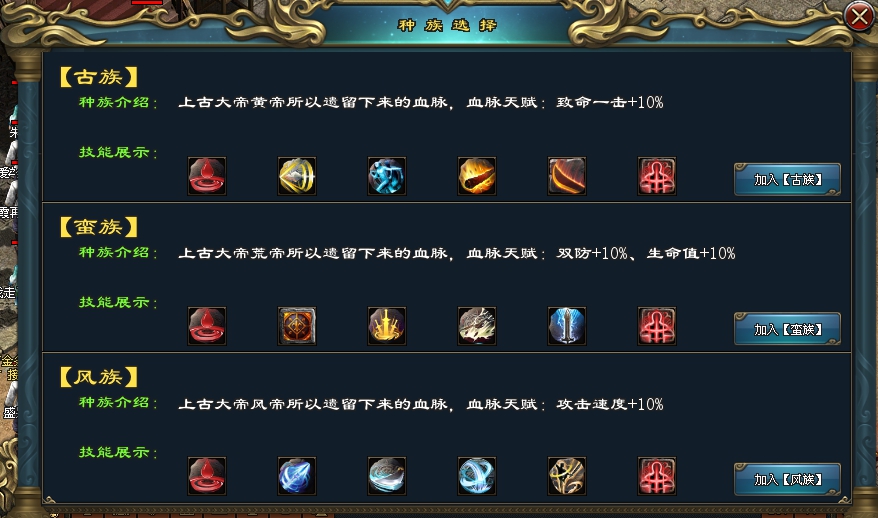Choose the 加入【风族】 button
Image resolution: width=878 pixels, height=518 pixels.
(x=787, y=479)
